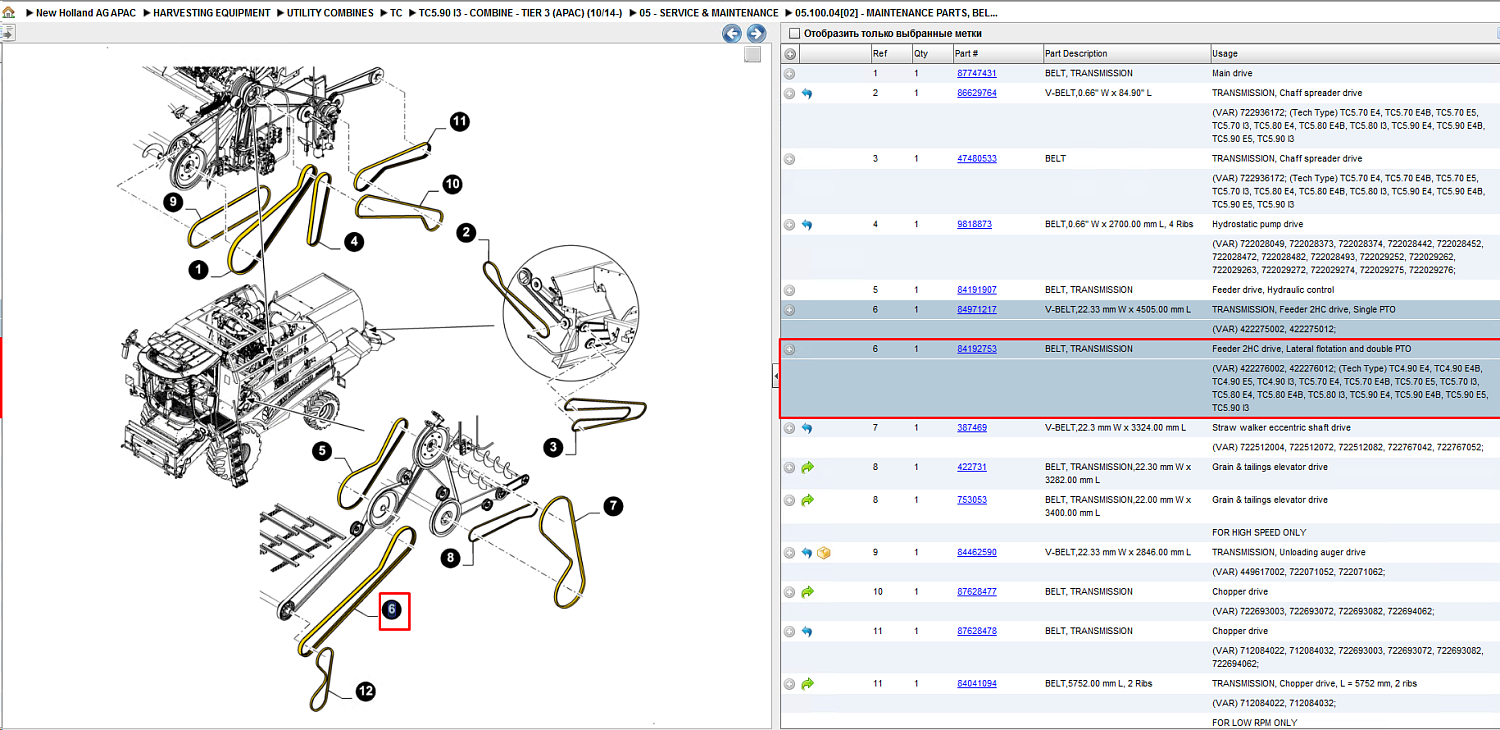Viewport: 1500px width, 730px height.
Task: Open part number link 86629764
Action: [977, 93]
